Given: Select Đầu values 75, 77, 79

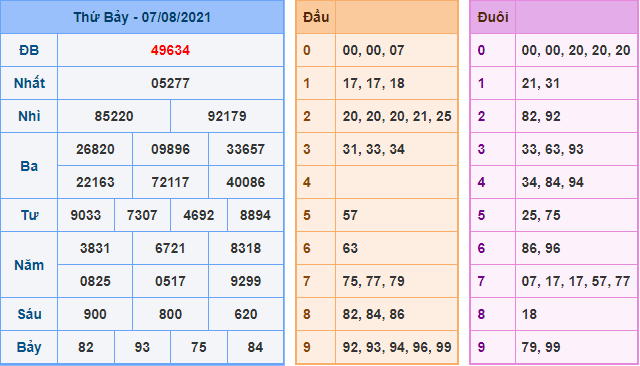Looking at the screenshot, I should click(373, 282).
